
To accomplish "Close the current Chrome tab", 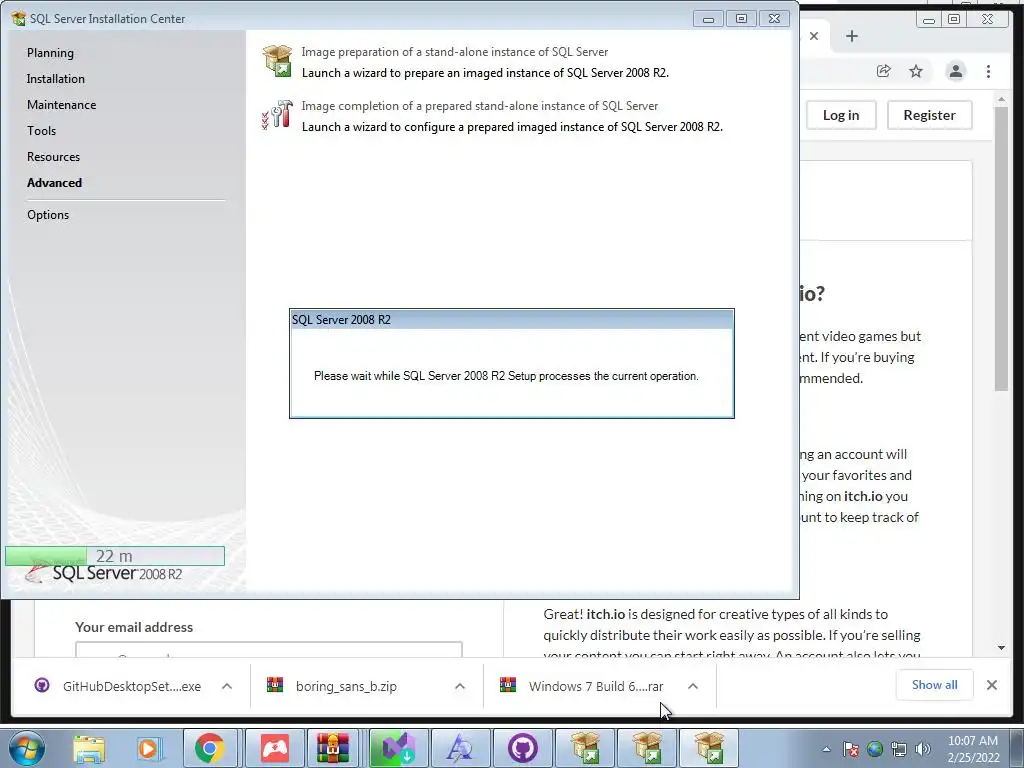I will [x=814, y=36].
